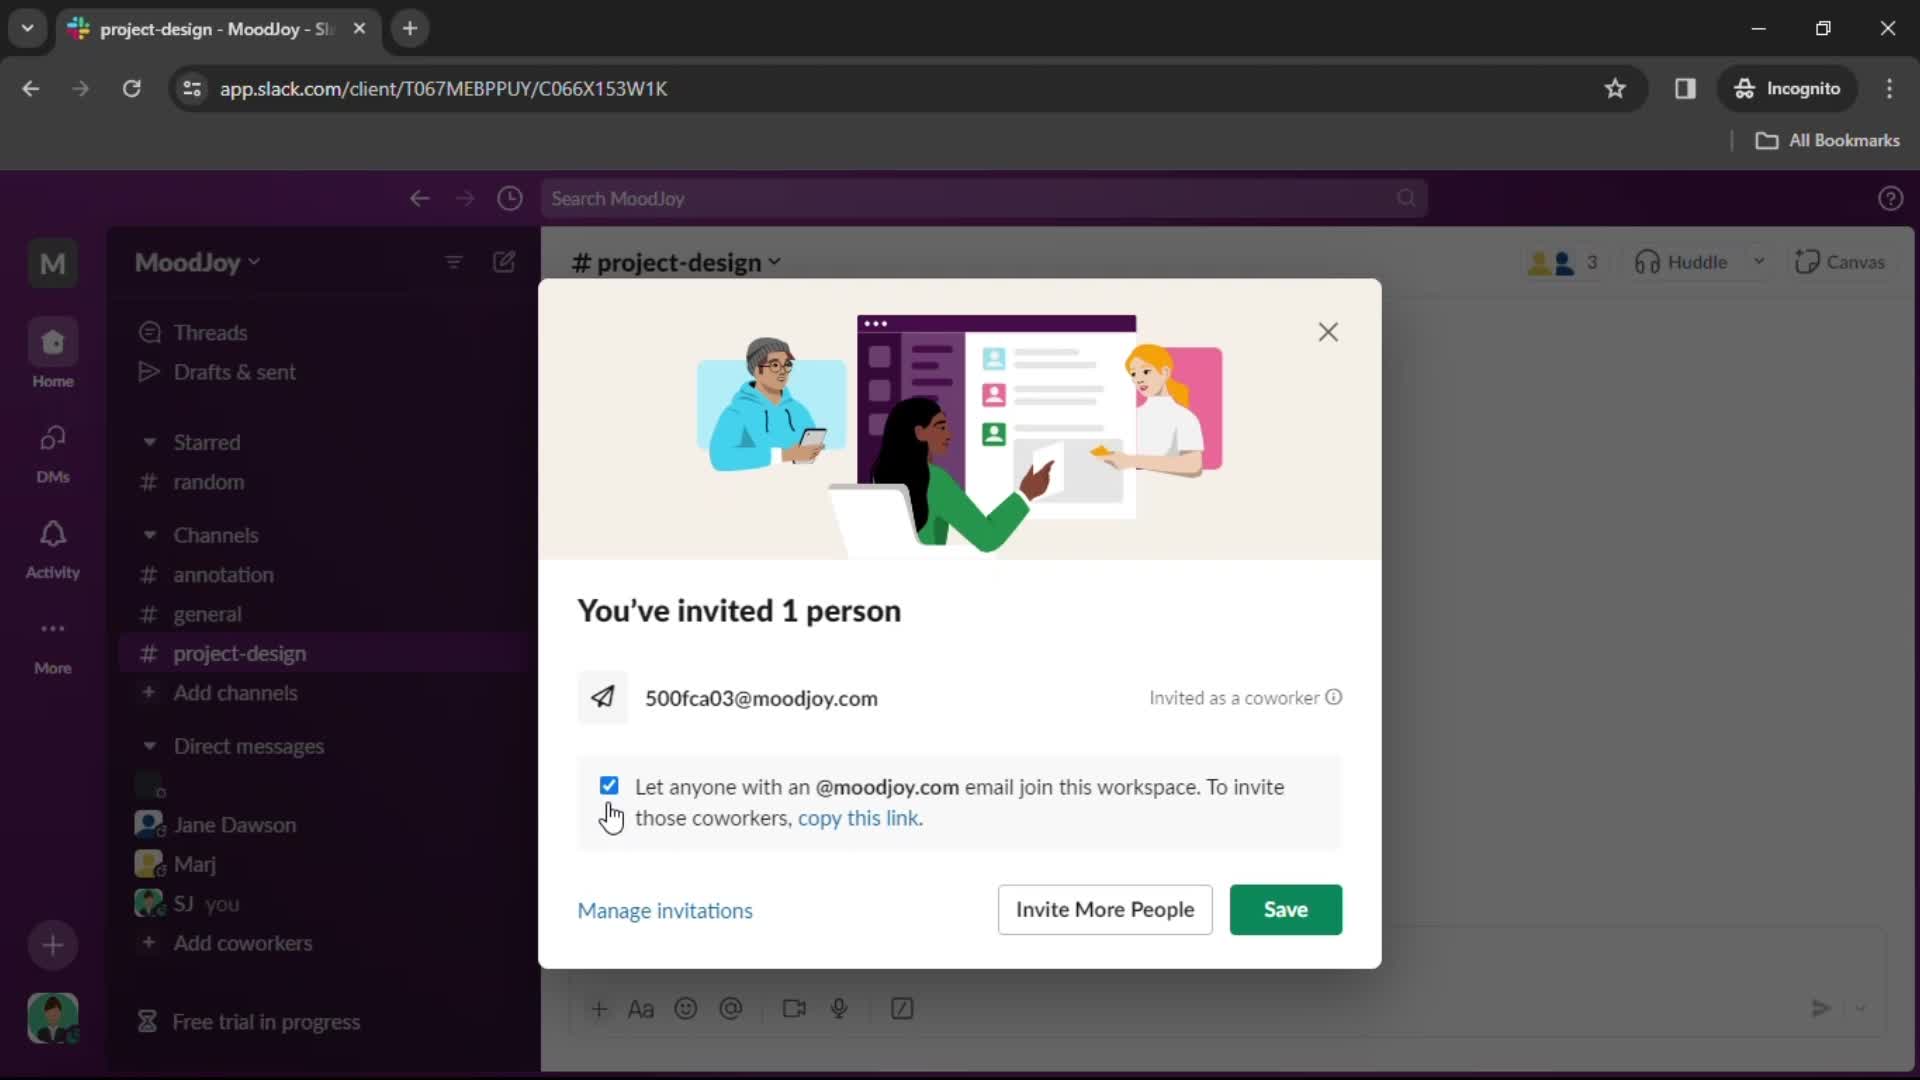The height and width of the screenshot is (1080, 1920).
Task: Click the invitation recipient email field
Action: pos(762,698)
